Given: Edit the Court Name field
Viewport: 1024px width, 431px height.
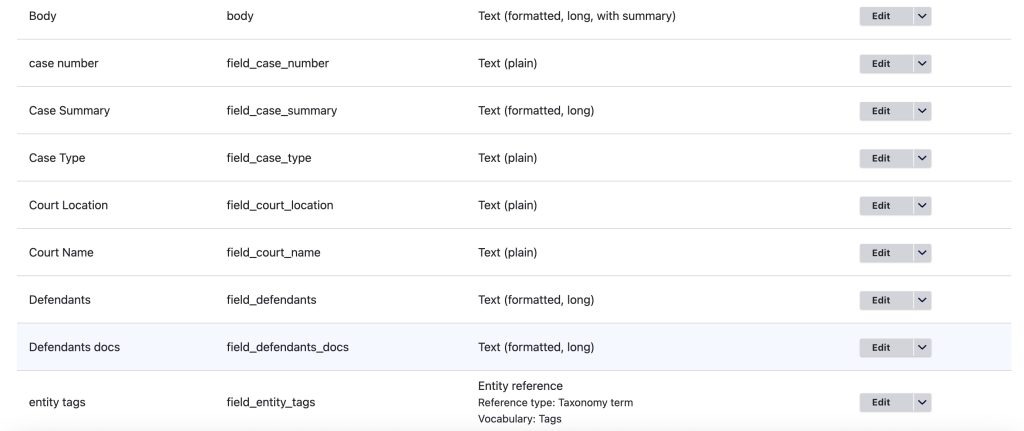Looking at the screenshot, I should 881,253.
